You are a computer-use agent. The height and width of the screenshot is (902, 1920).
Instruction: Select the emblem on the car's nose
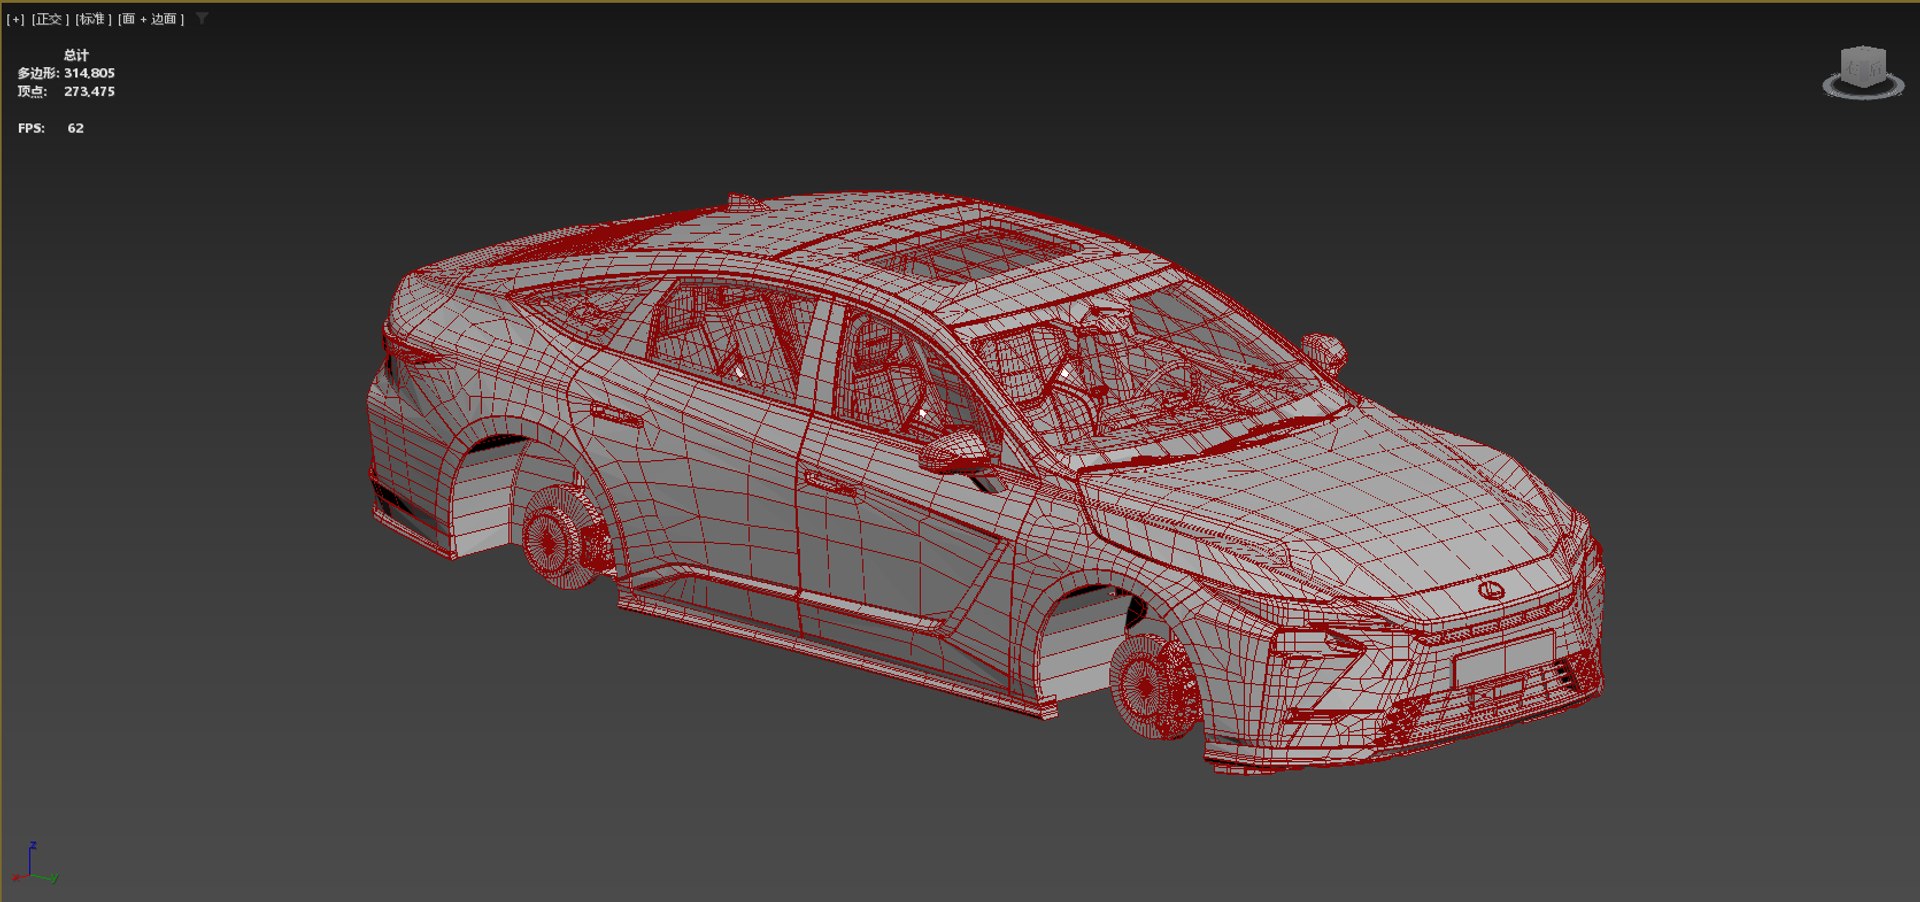click(x=1491, y=589)
